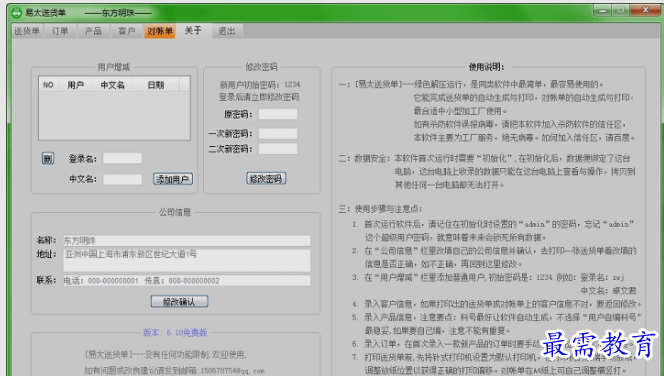
Task: Click the 使用说明 heading
Action: pyautogui.click(x=486, y=67)
